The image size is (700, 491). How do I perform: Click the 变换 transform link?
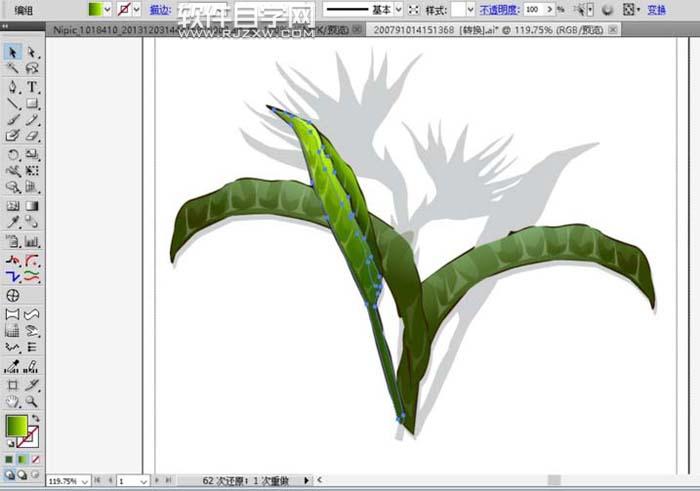point(656,9)
